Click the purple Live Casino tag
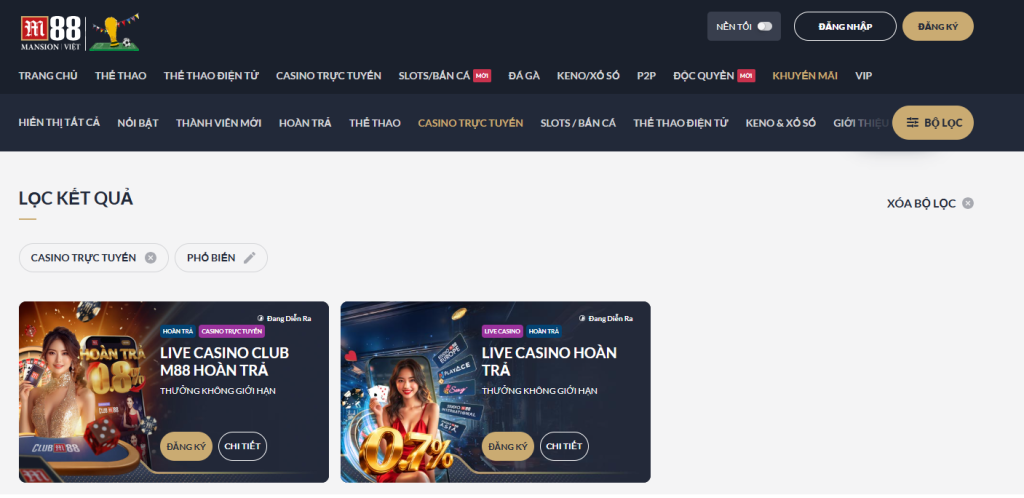This screenshot has height=498, width=1024. point(502,332)
